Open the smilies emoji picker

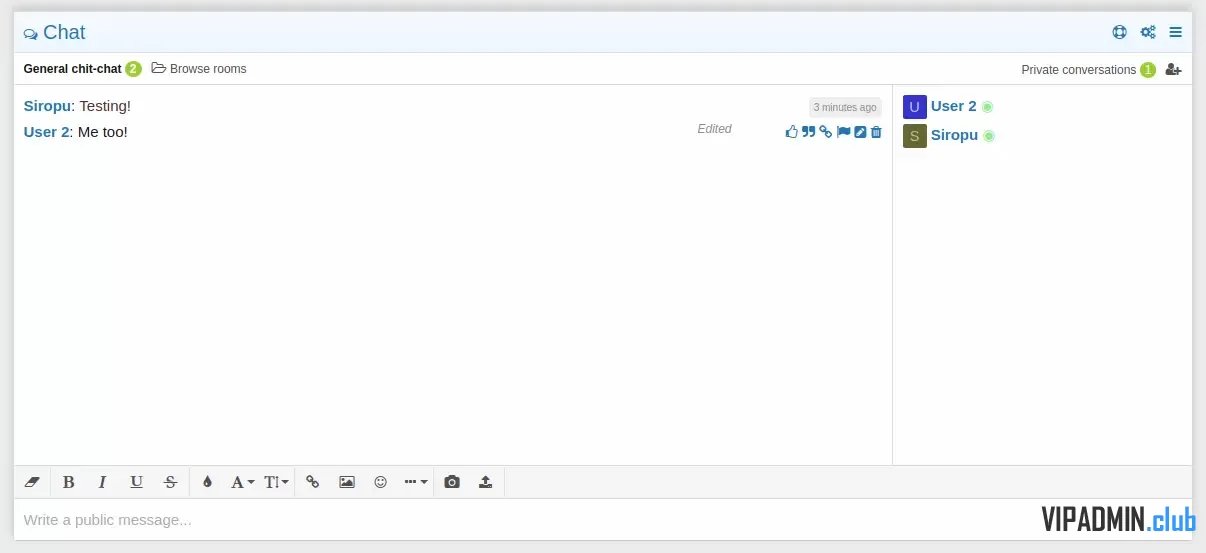point(380,482)
